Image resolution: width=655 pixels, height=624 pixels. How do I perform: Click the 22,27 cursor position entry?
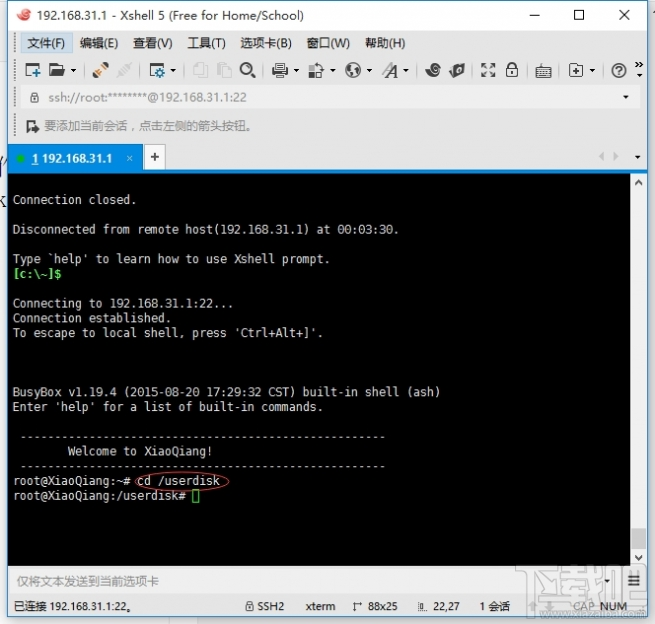click(x=439, y=606)
